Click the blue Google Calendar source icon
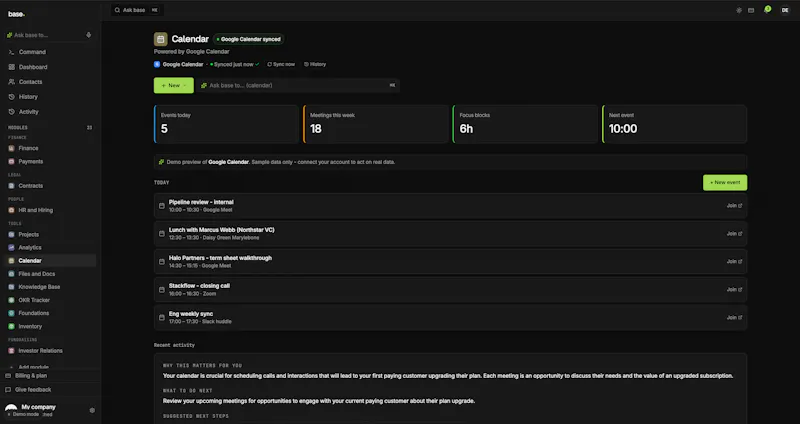The image size is (800, 424). click(157, 64)
